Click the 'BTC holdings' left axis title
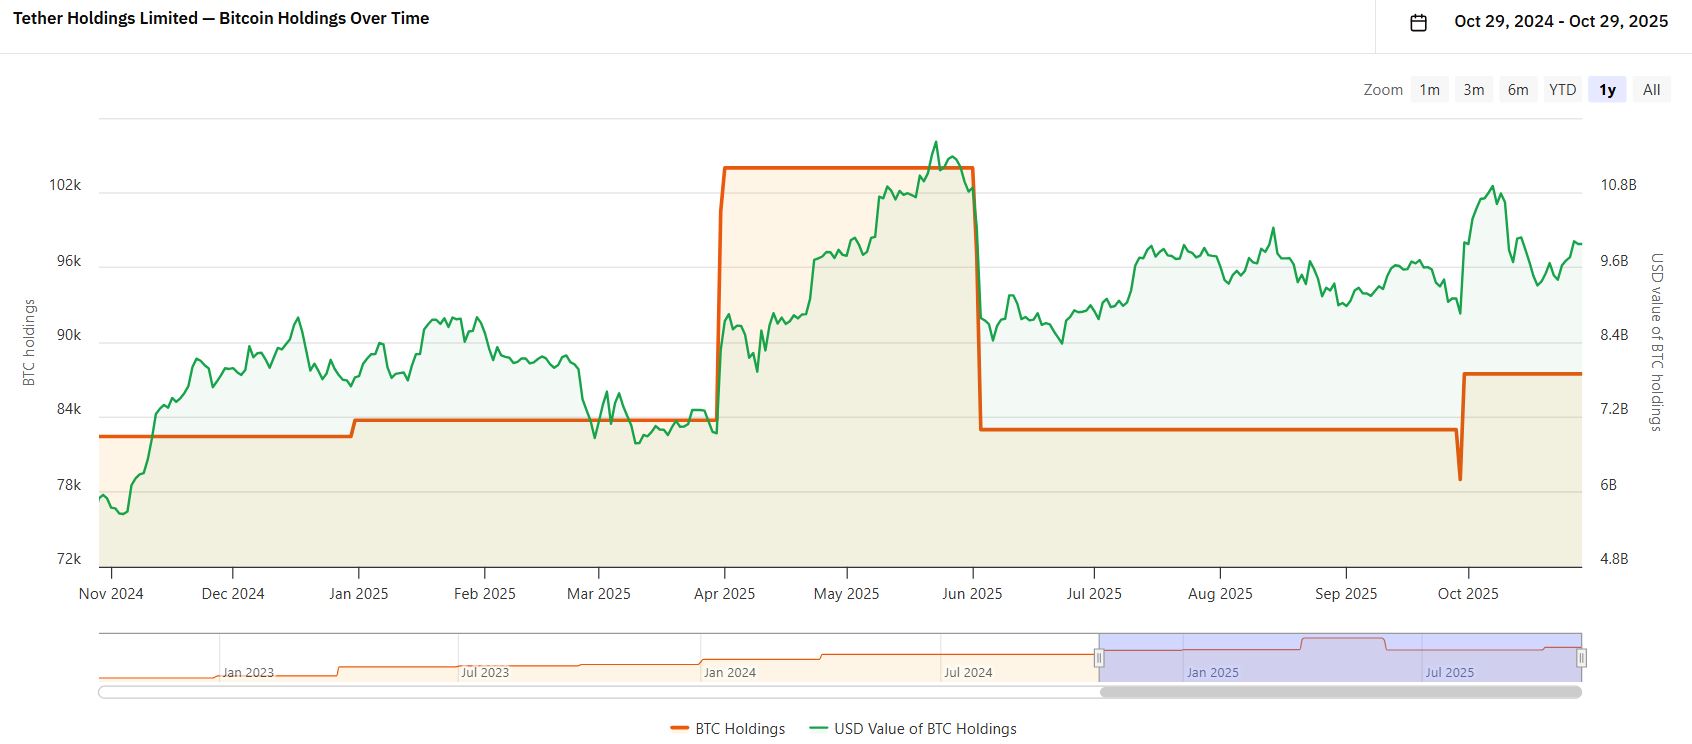The image size is (1692, 744). tap(29, 342)
